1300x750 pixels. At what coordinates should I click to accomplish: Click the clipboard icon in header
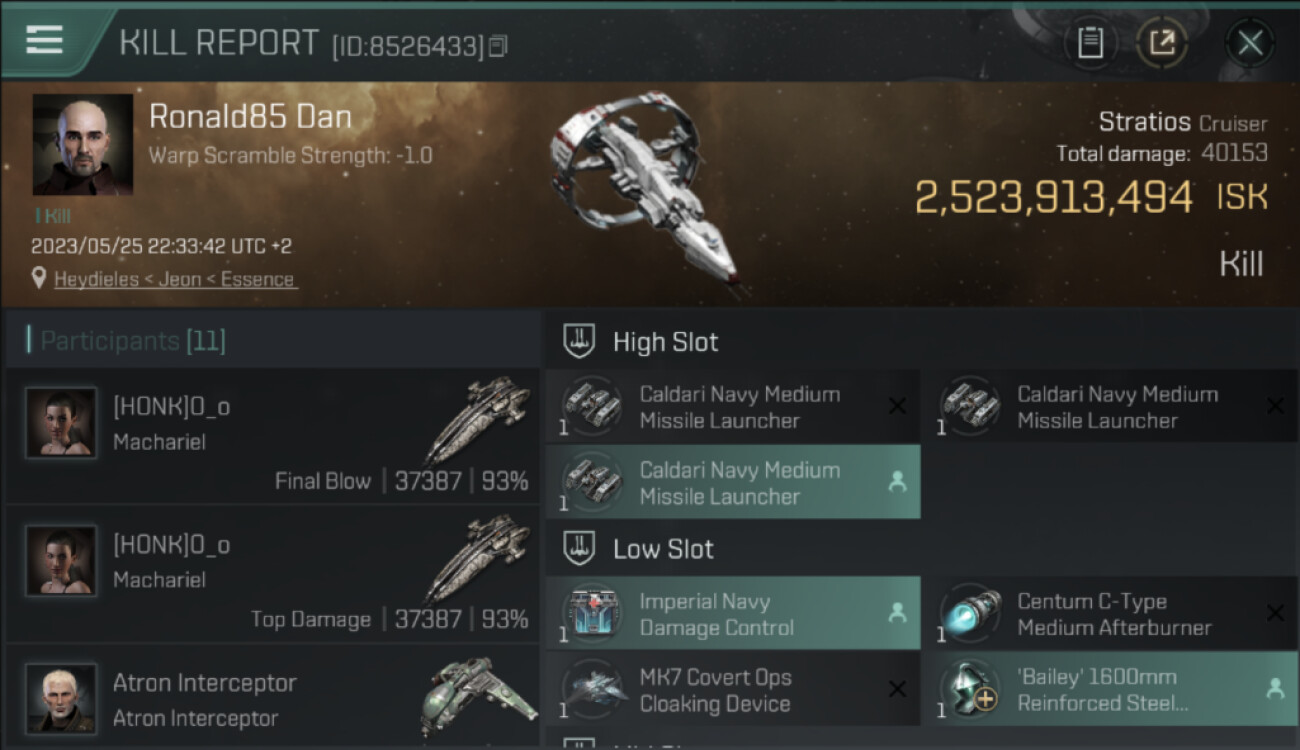pos(1090,42)
